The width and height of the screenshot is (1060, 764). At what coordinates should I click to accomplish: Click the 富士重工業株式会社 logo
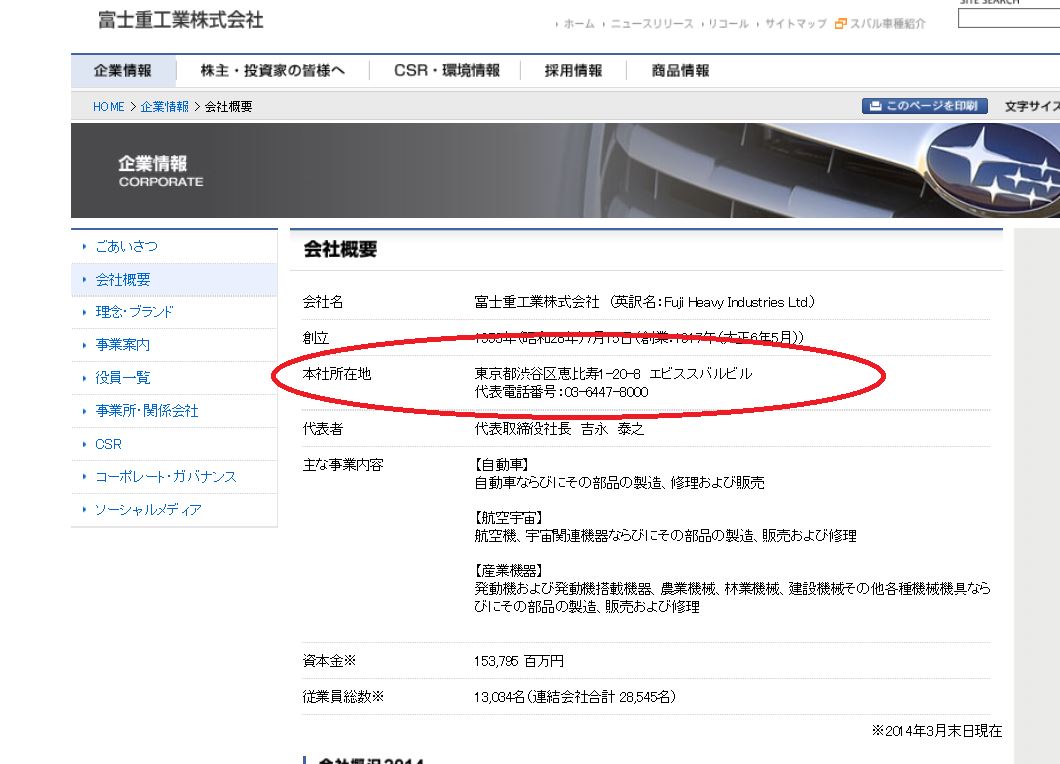pyautogui.click(x=180, y=20)
